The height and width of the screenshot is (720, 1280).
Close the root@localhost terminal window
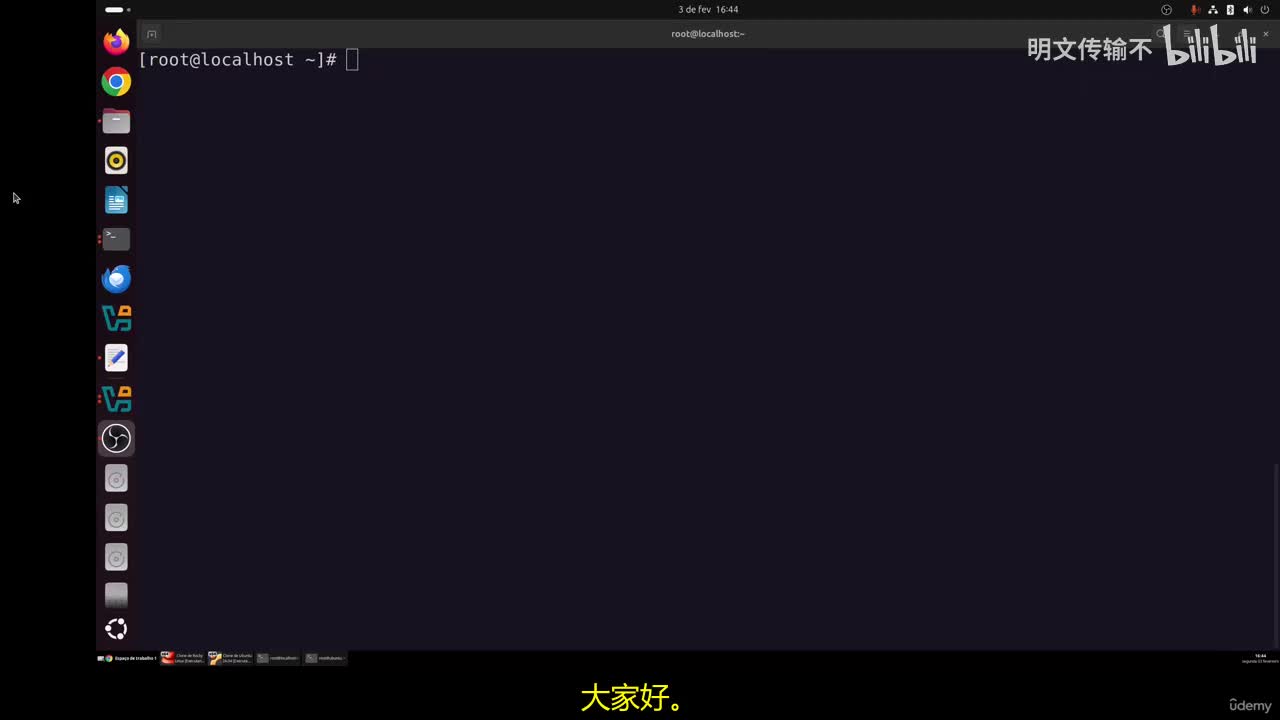[x=1265, y=34]
